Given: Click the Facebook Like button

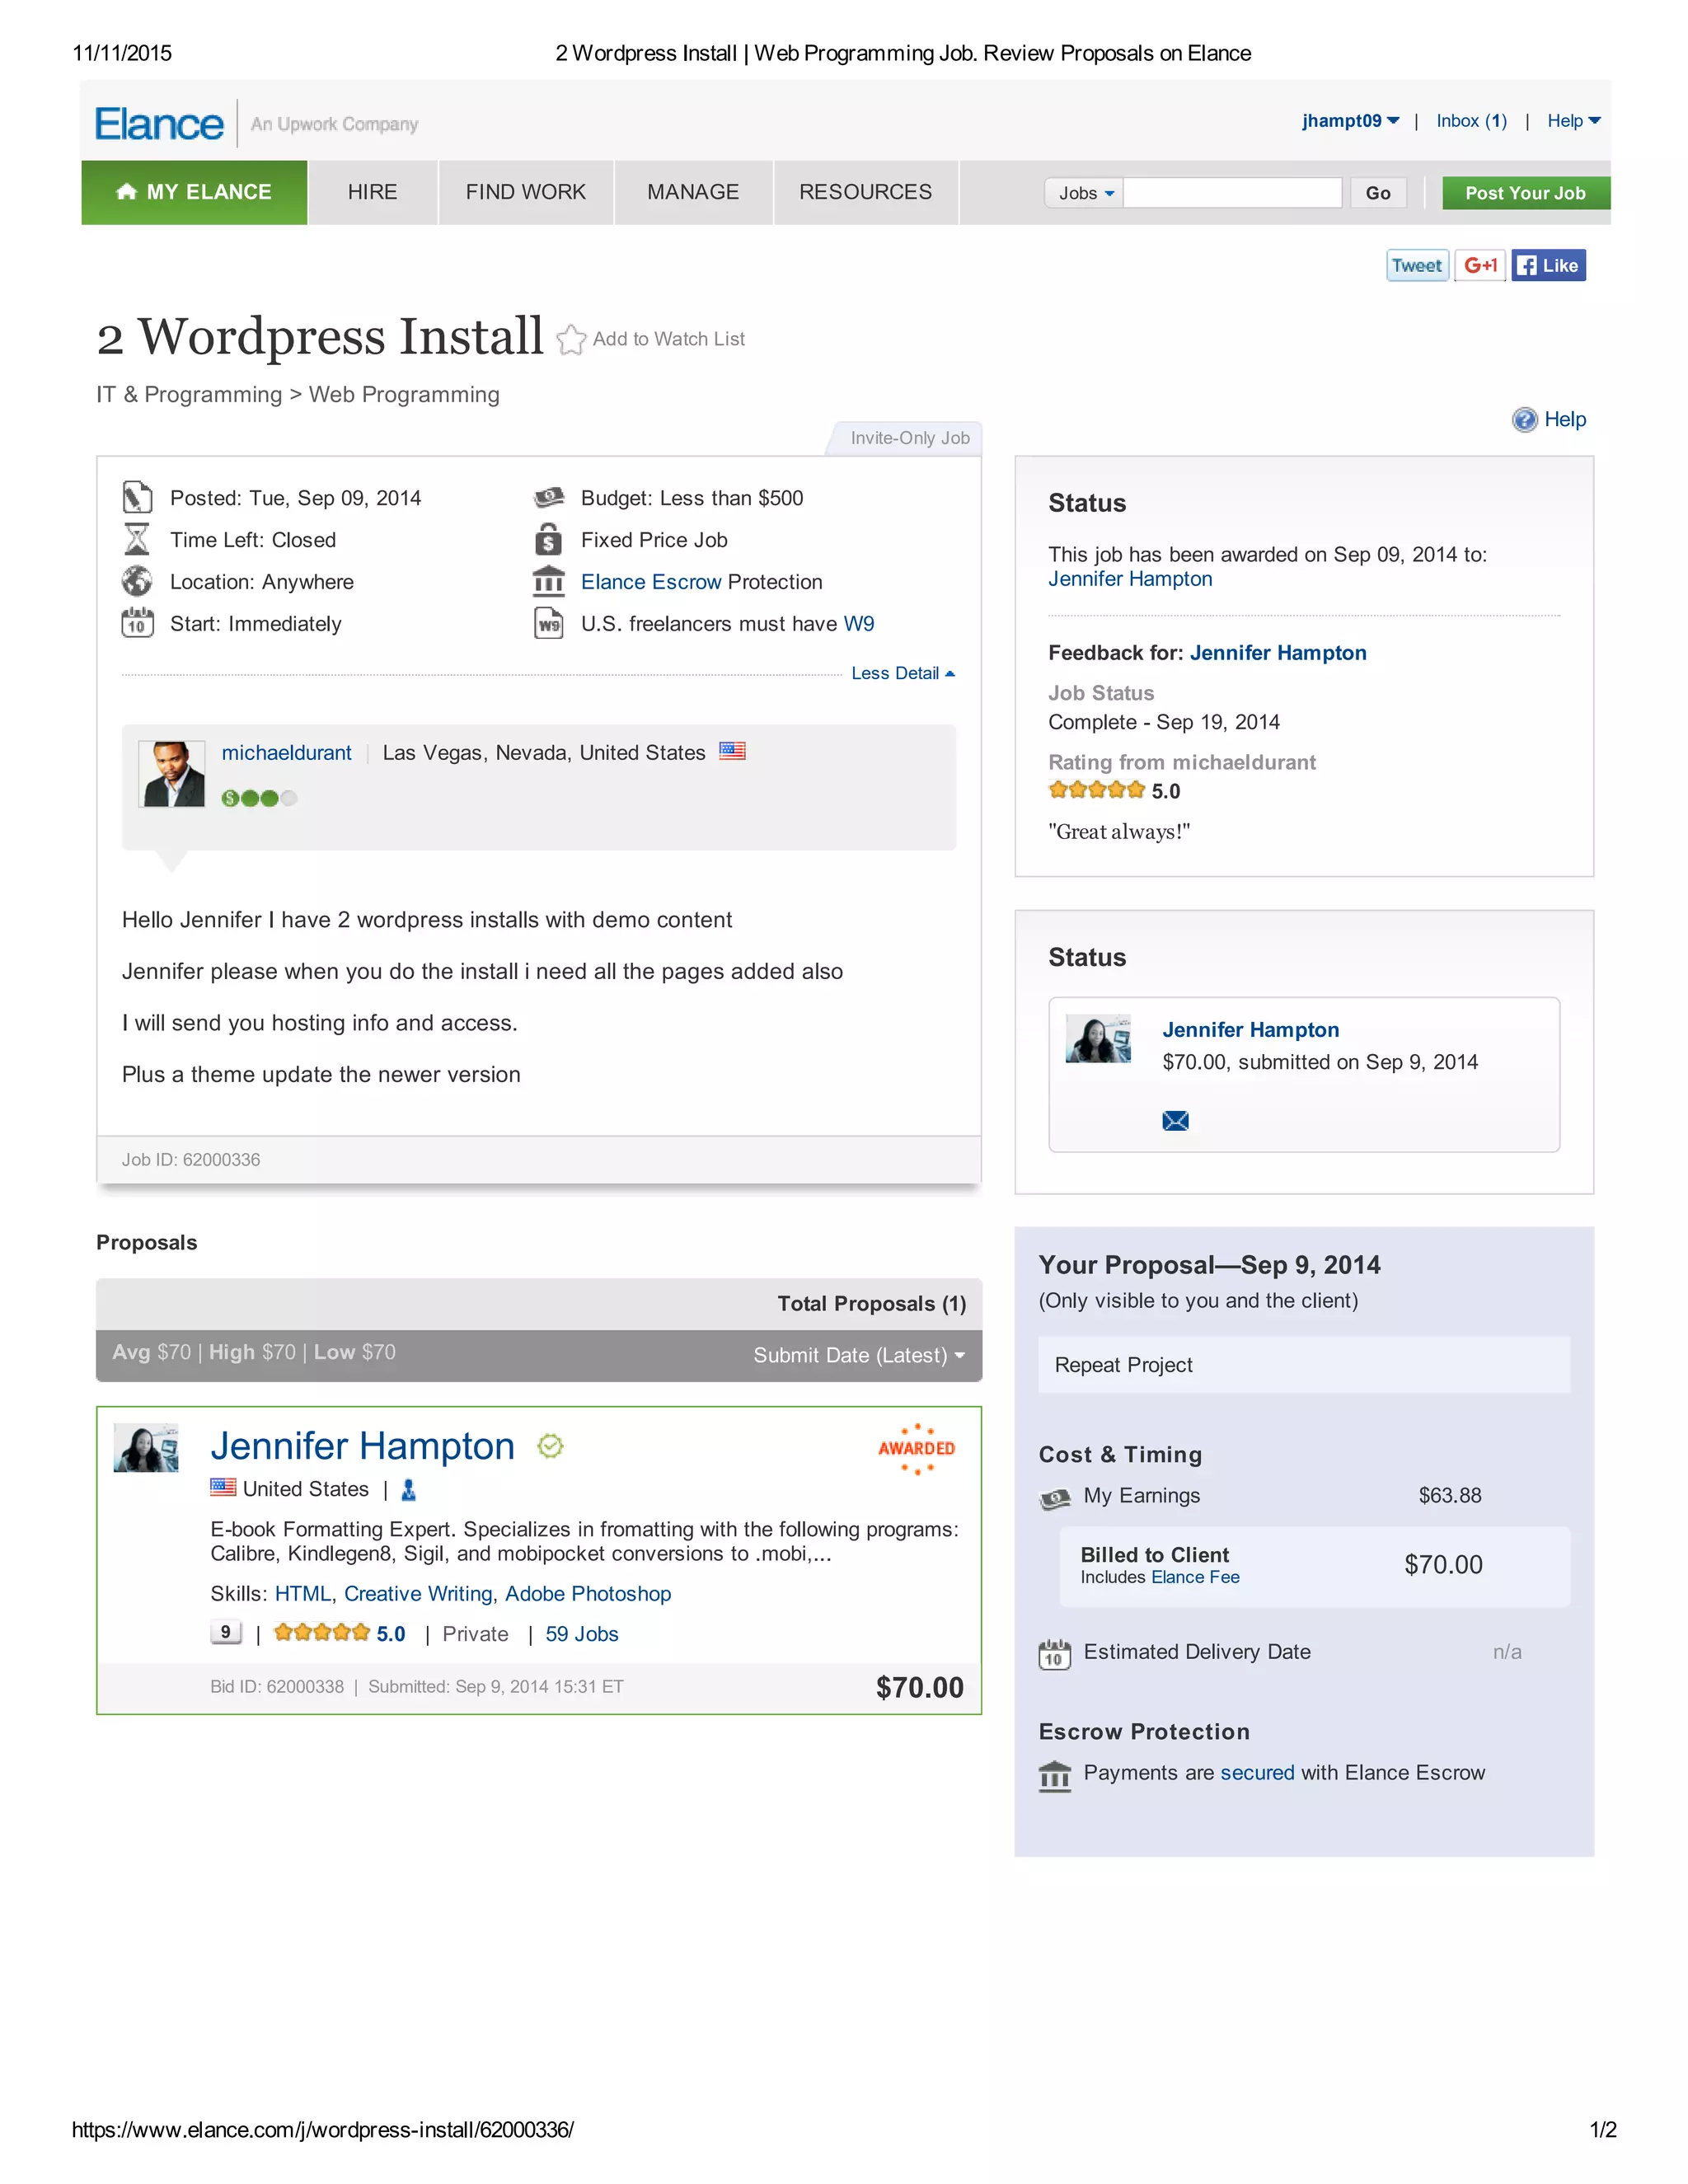Looking at the screenshot, I should (x=1547, y=266).
